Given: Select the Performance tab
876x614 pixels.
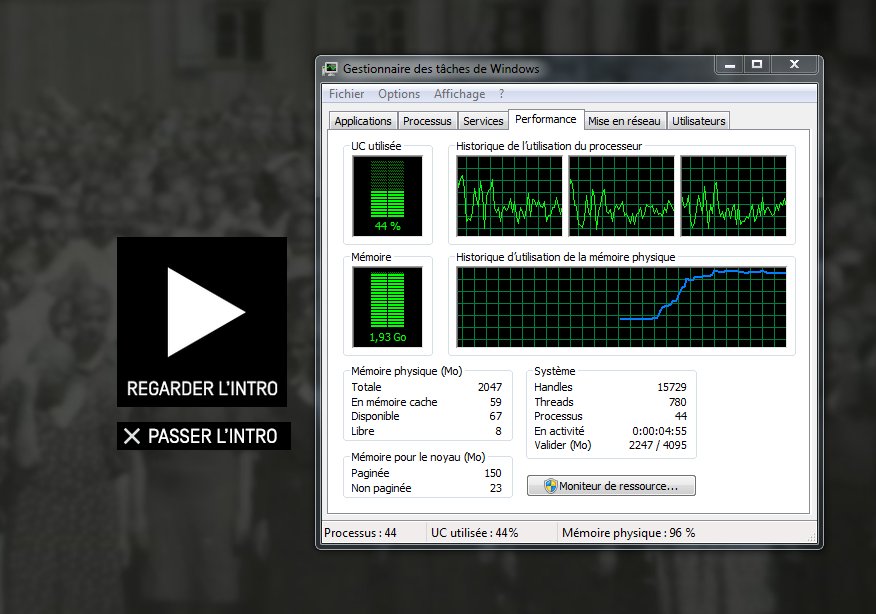Looking at the screenshot, I should point(546,119).
